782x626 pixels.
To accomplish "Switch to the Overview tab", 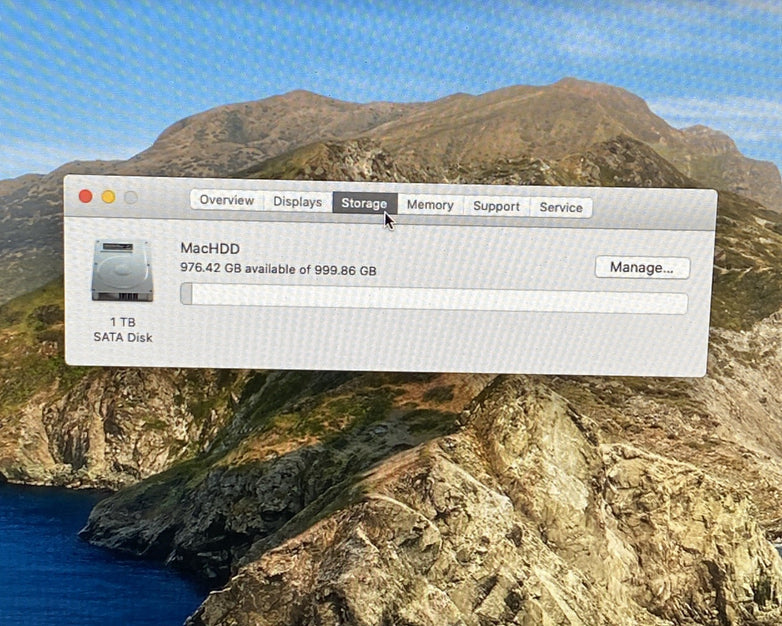I will [x=227, y=201].
